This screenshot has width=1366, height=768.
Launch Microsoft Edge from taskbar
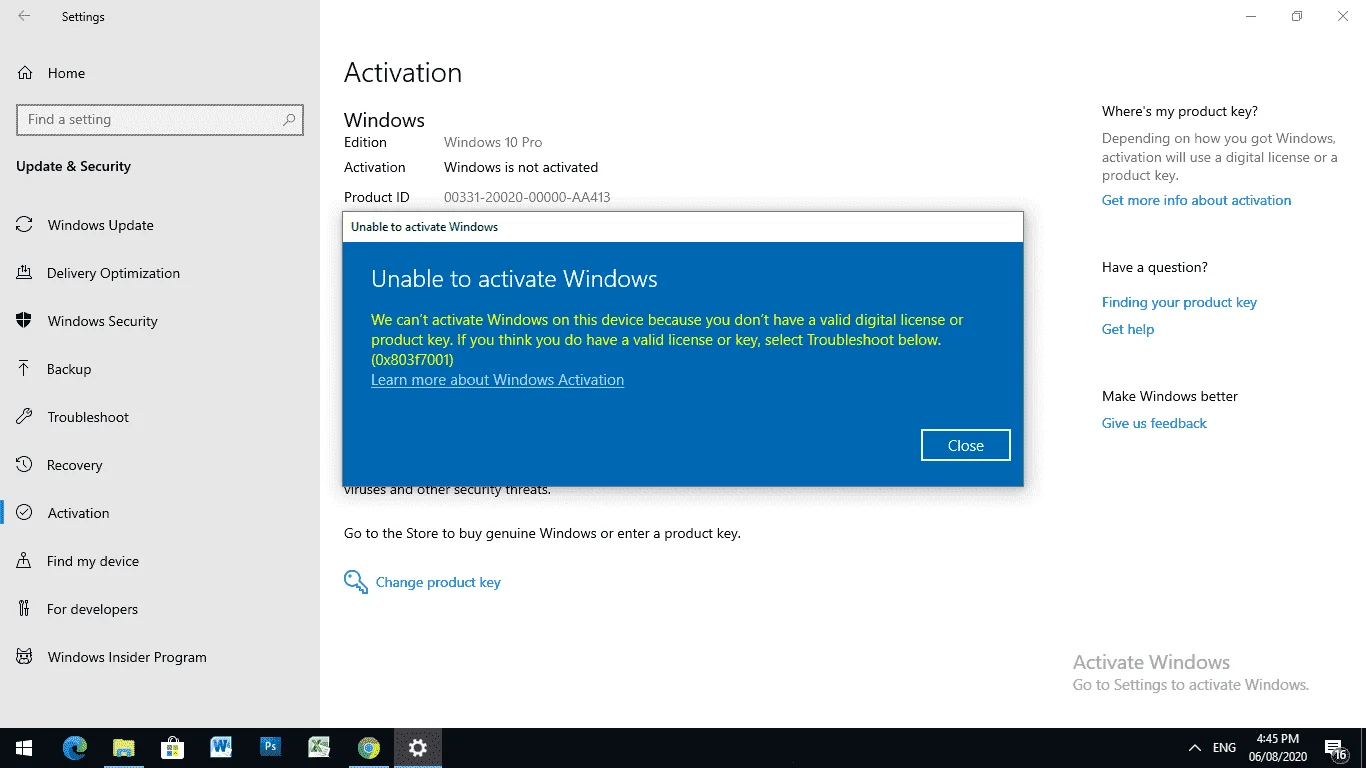point(75,748)
